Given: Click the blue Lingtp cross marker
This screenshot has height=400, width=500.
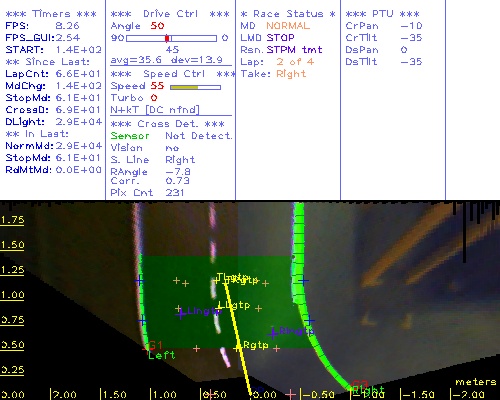Looking at the screenshot, I should (x=180, y=313).
